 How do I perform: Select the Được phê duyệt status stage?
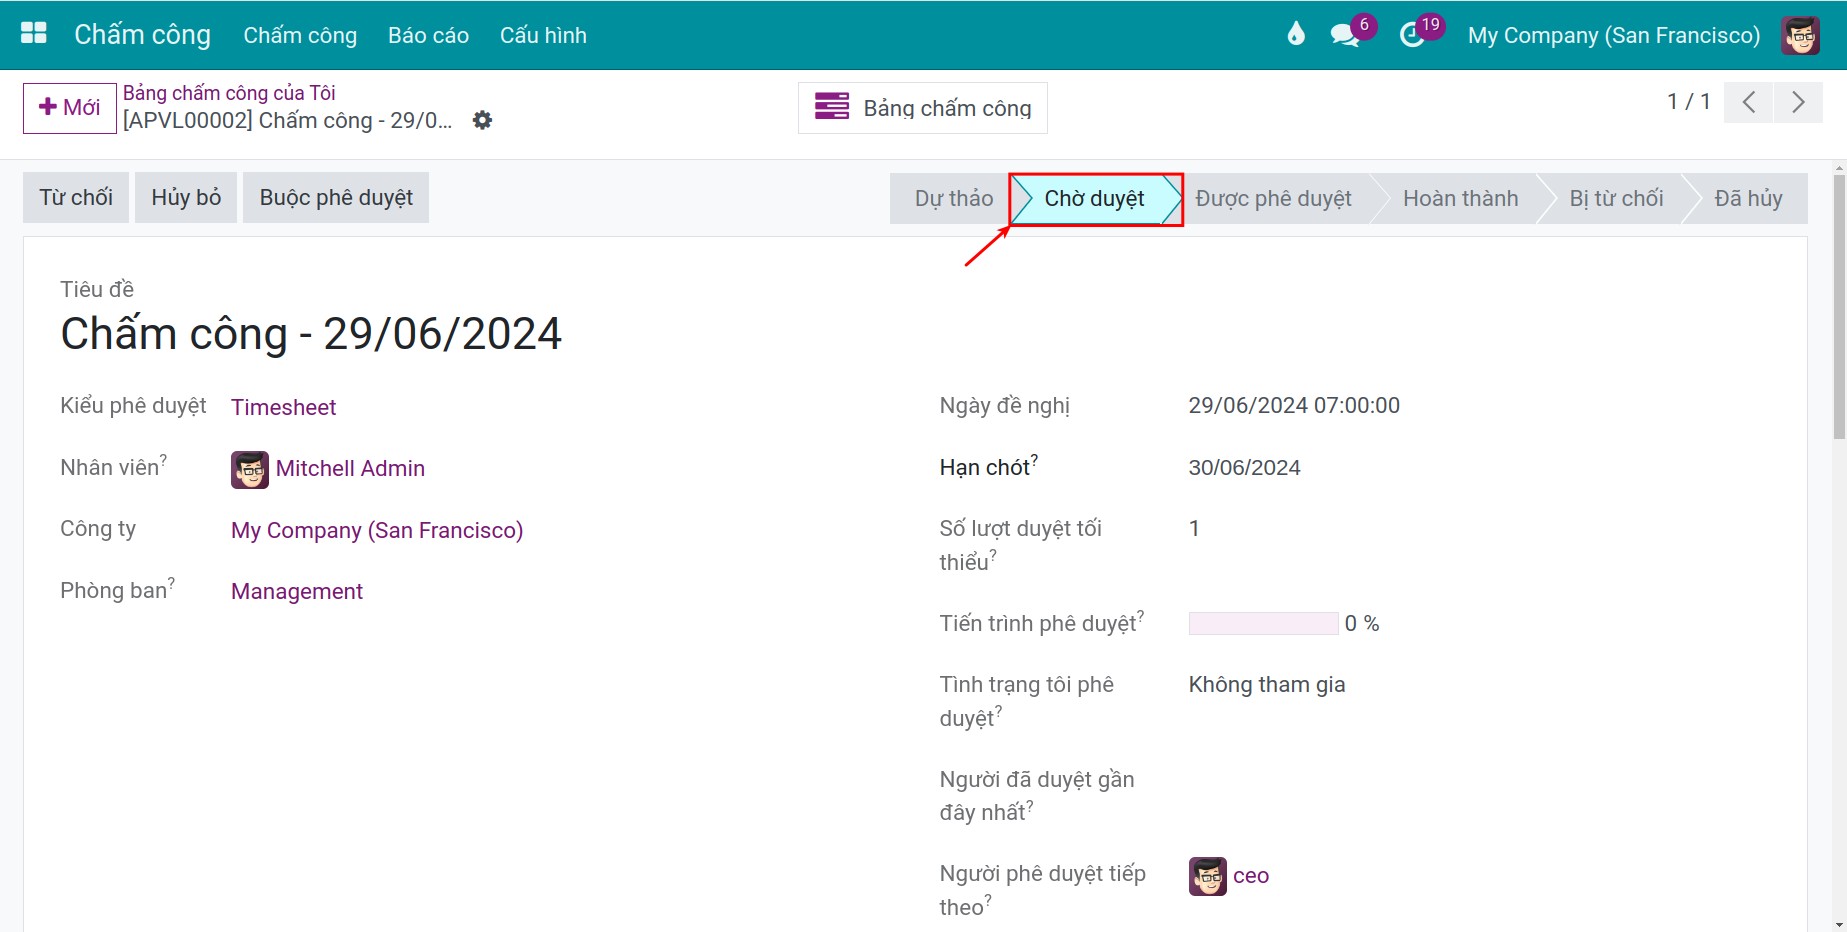[x=1274, y=198]
